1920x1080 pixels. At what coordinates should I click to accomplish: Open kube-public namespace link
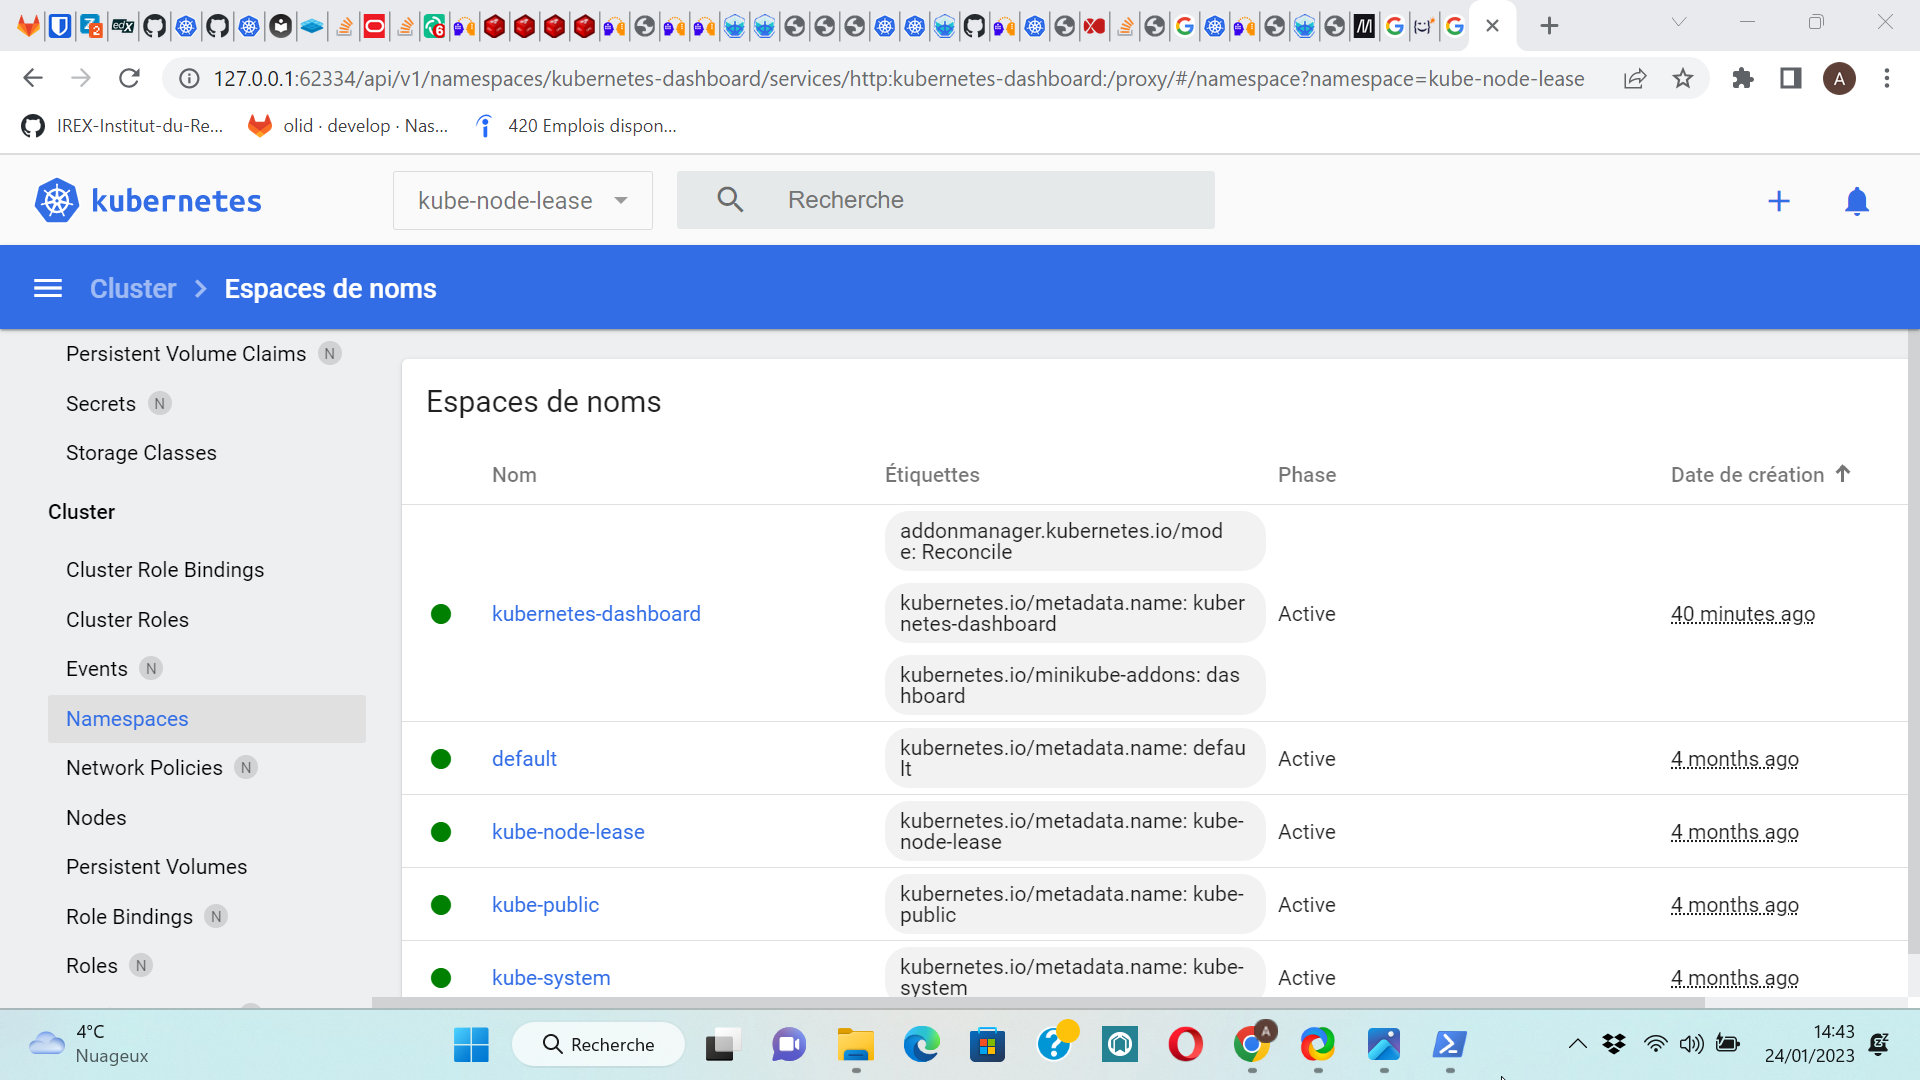[545, 905]
